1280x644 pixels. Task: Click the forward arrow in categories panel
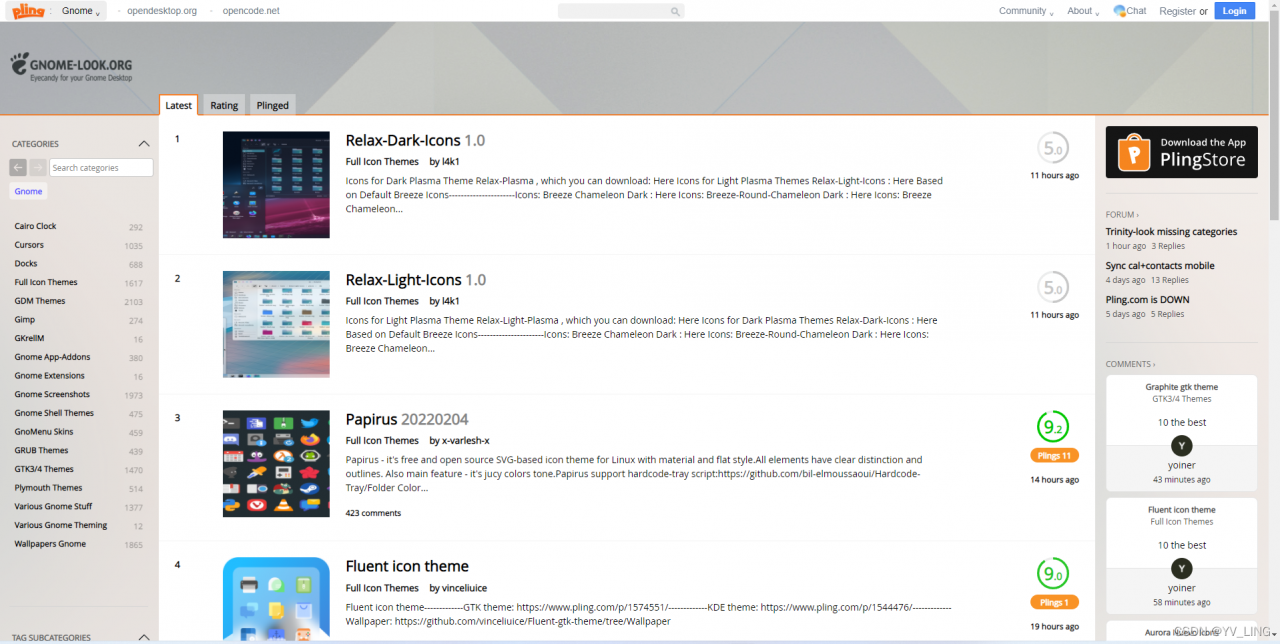pos(38,168)
